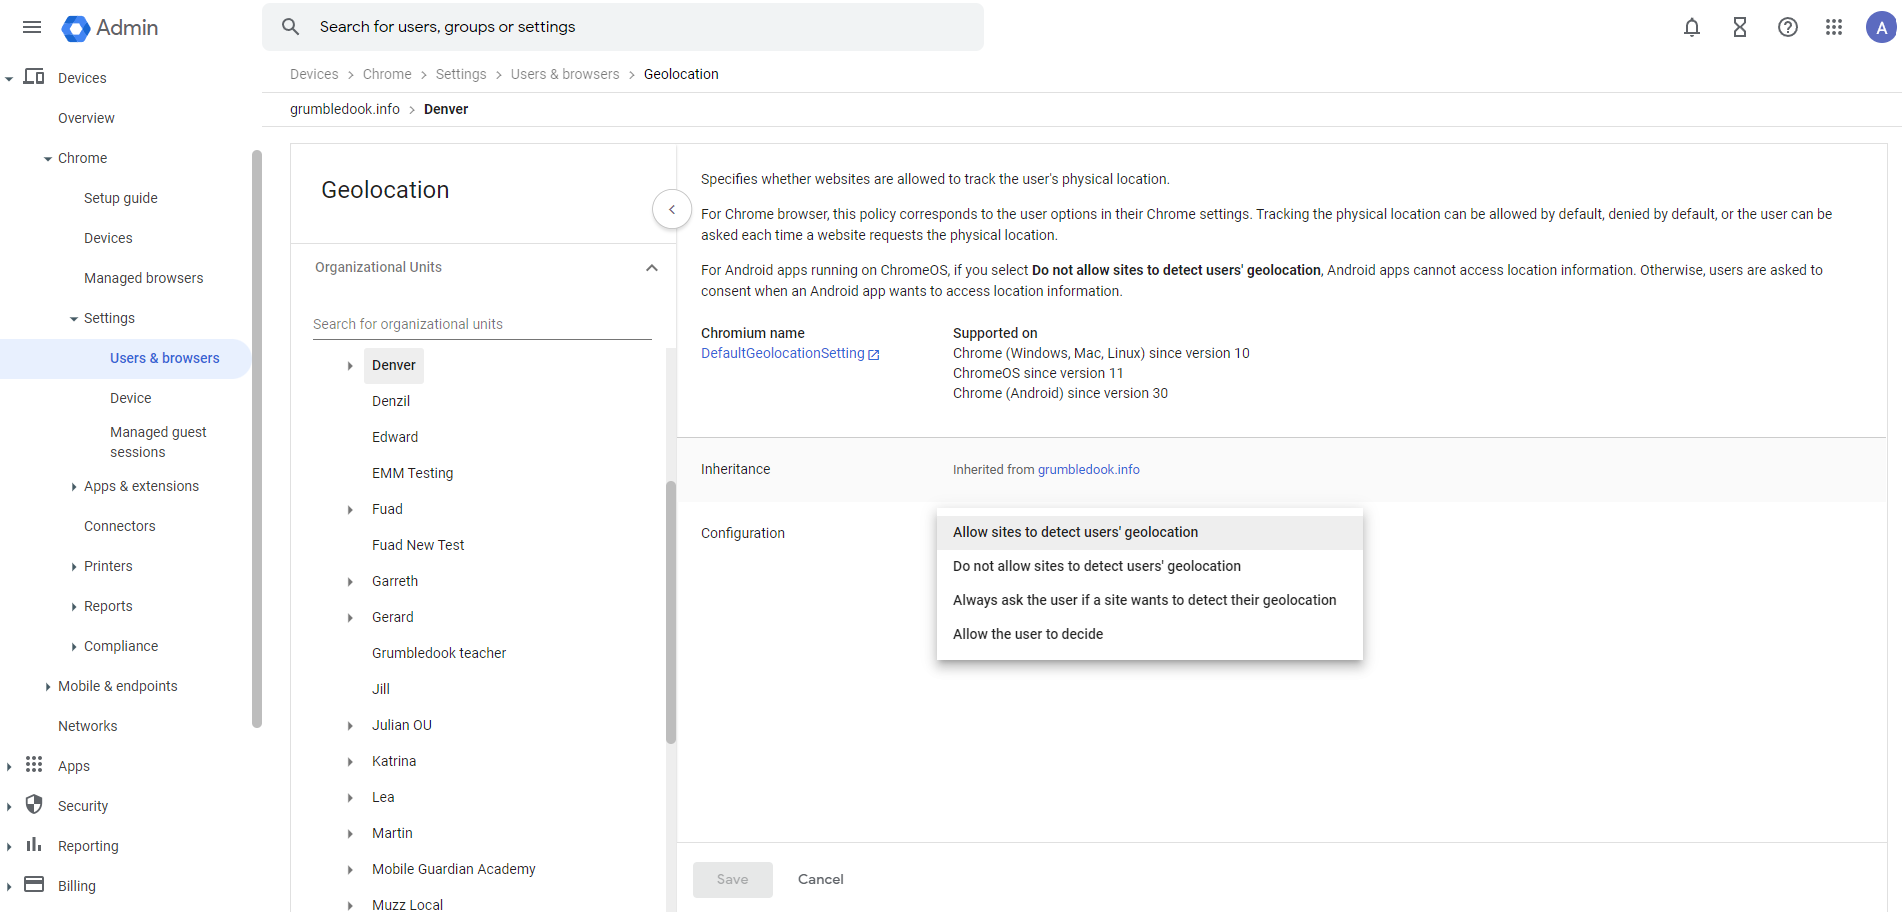Open the help question mark icon
1902x912 pixels.
click(1788, 27)
